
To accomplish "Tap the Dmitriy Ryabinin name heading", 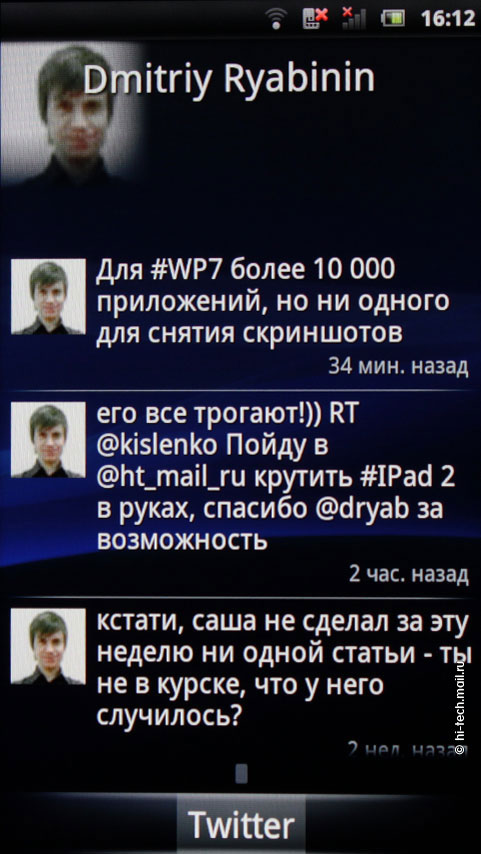I will [229, 80].
